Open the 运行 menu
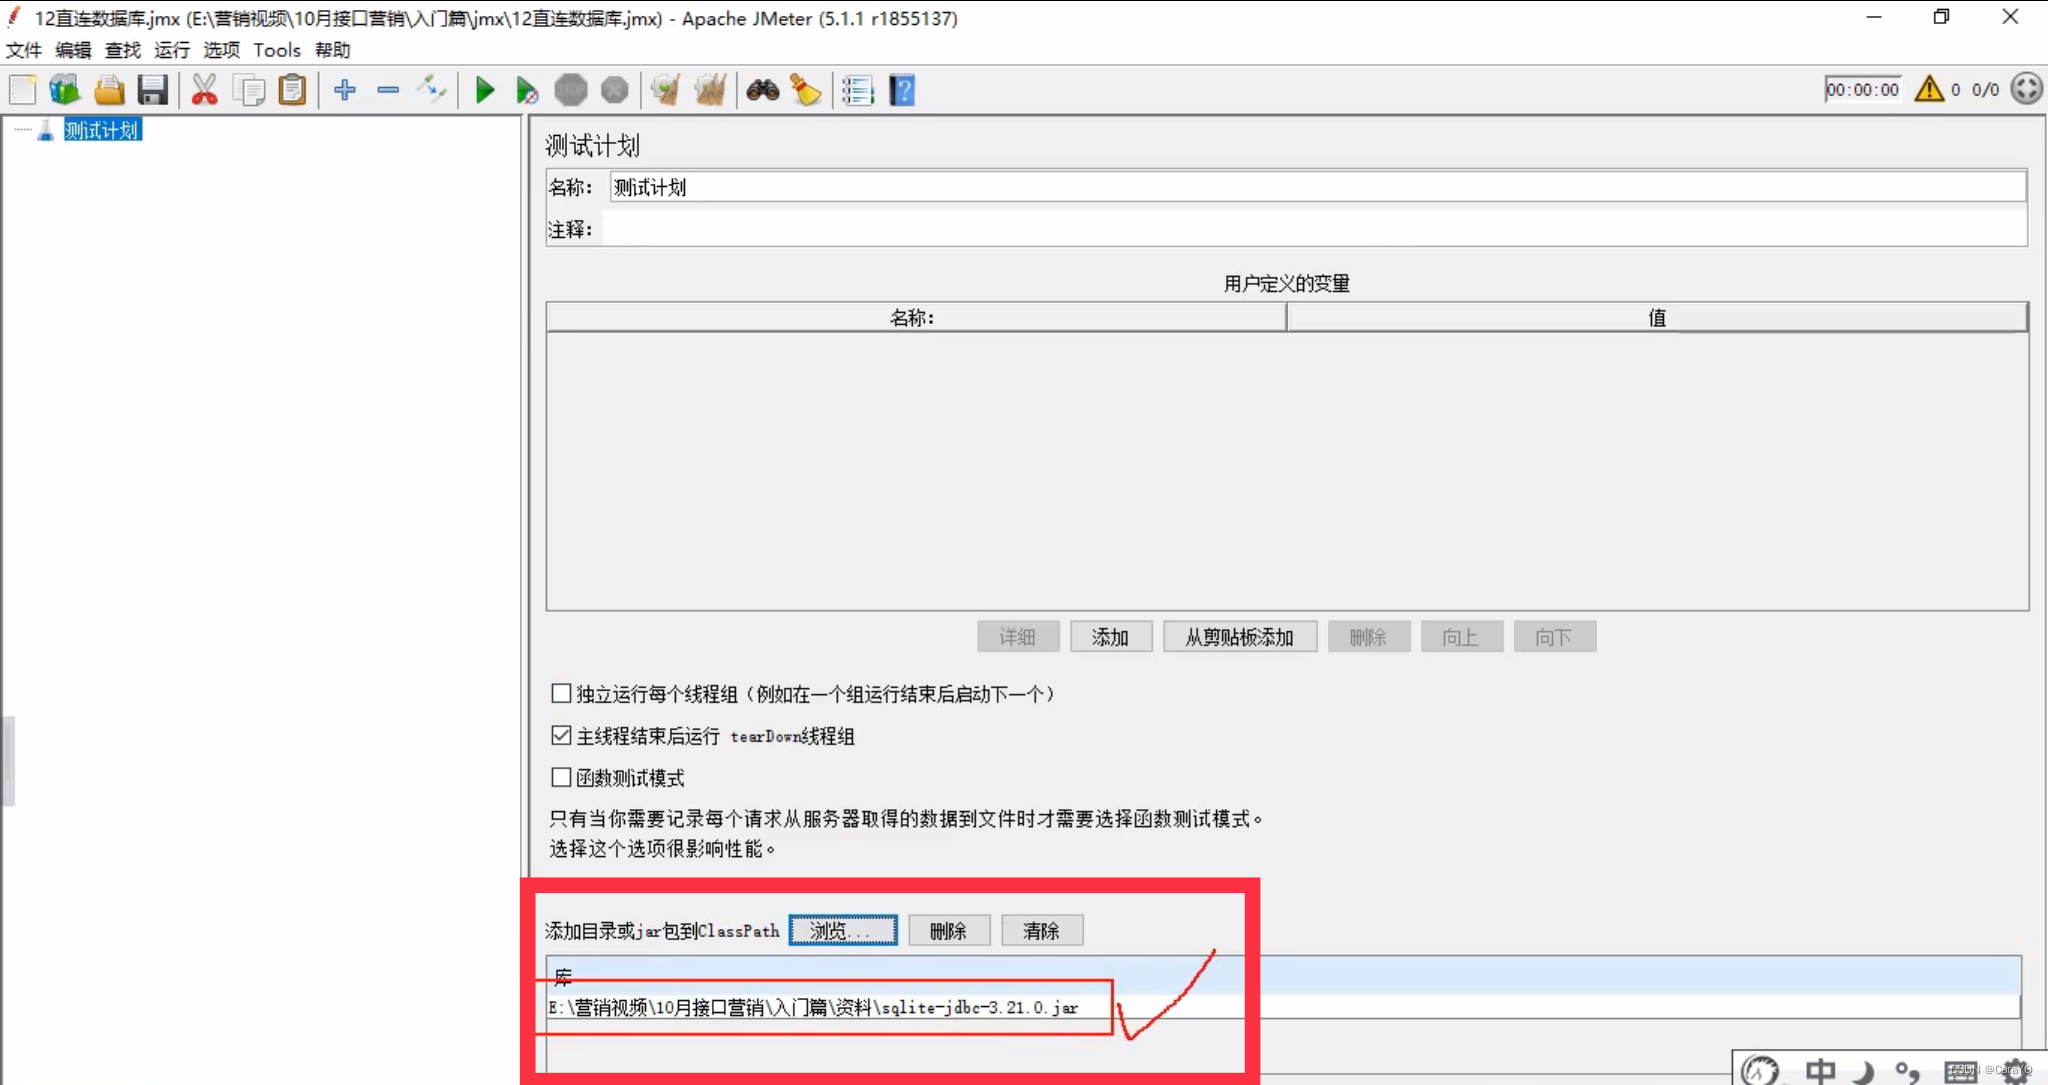The image size is (2048, 1085). point(172,50)
